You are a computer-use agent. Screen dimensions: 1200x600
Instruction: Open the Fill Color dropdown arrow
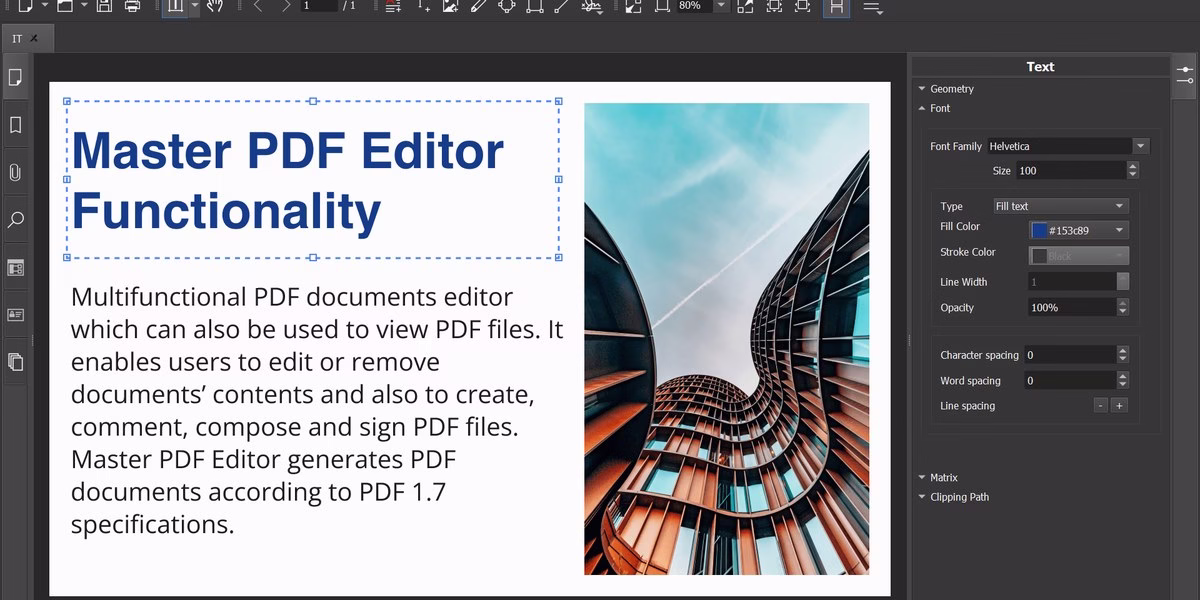pos(1120,230)
